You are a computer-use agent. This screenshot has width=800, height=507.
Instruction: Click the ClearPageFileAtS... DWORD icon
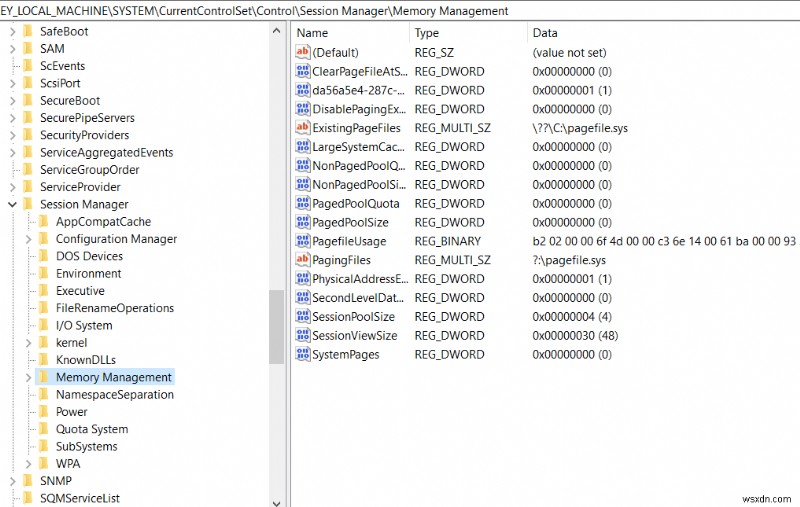pyautogui.click(x=303, y=71)
